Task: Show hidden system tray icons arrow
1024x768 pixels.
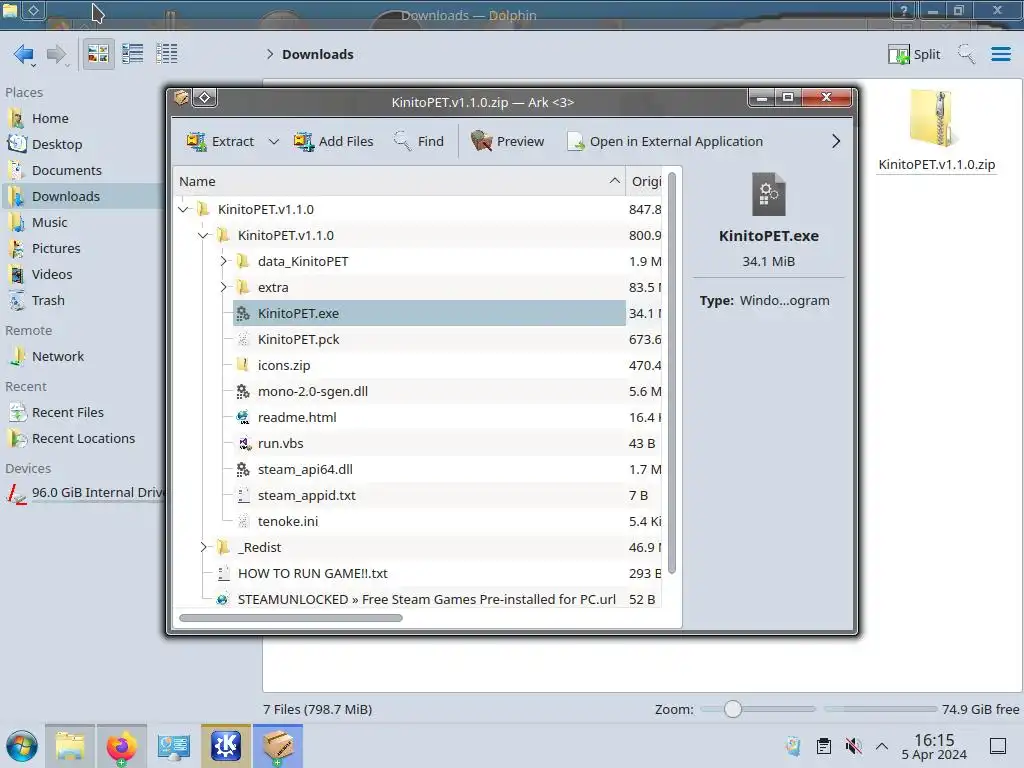Action: click(882, 746)
